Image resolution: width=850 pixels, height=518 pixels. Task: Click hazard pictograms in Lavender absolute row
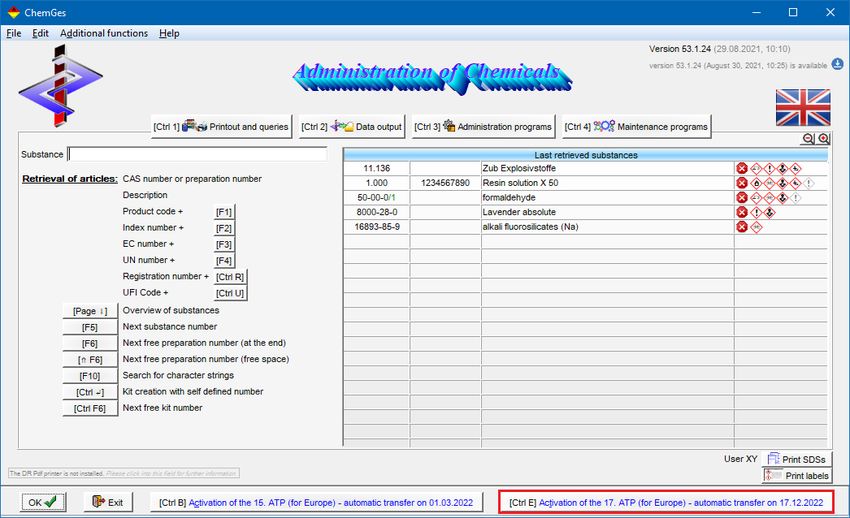coord(763,212)
